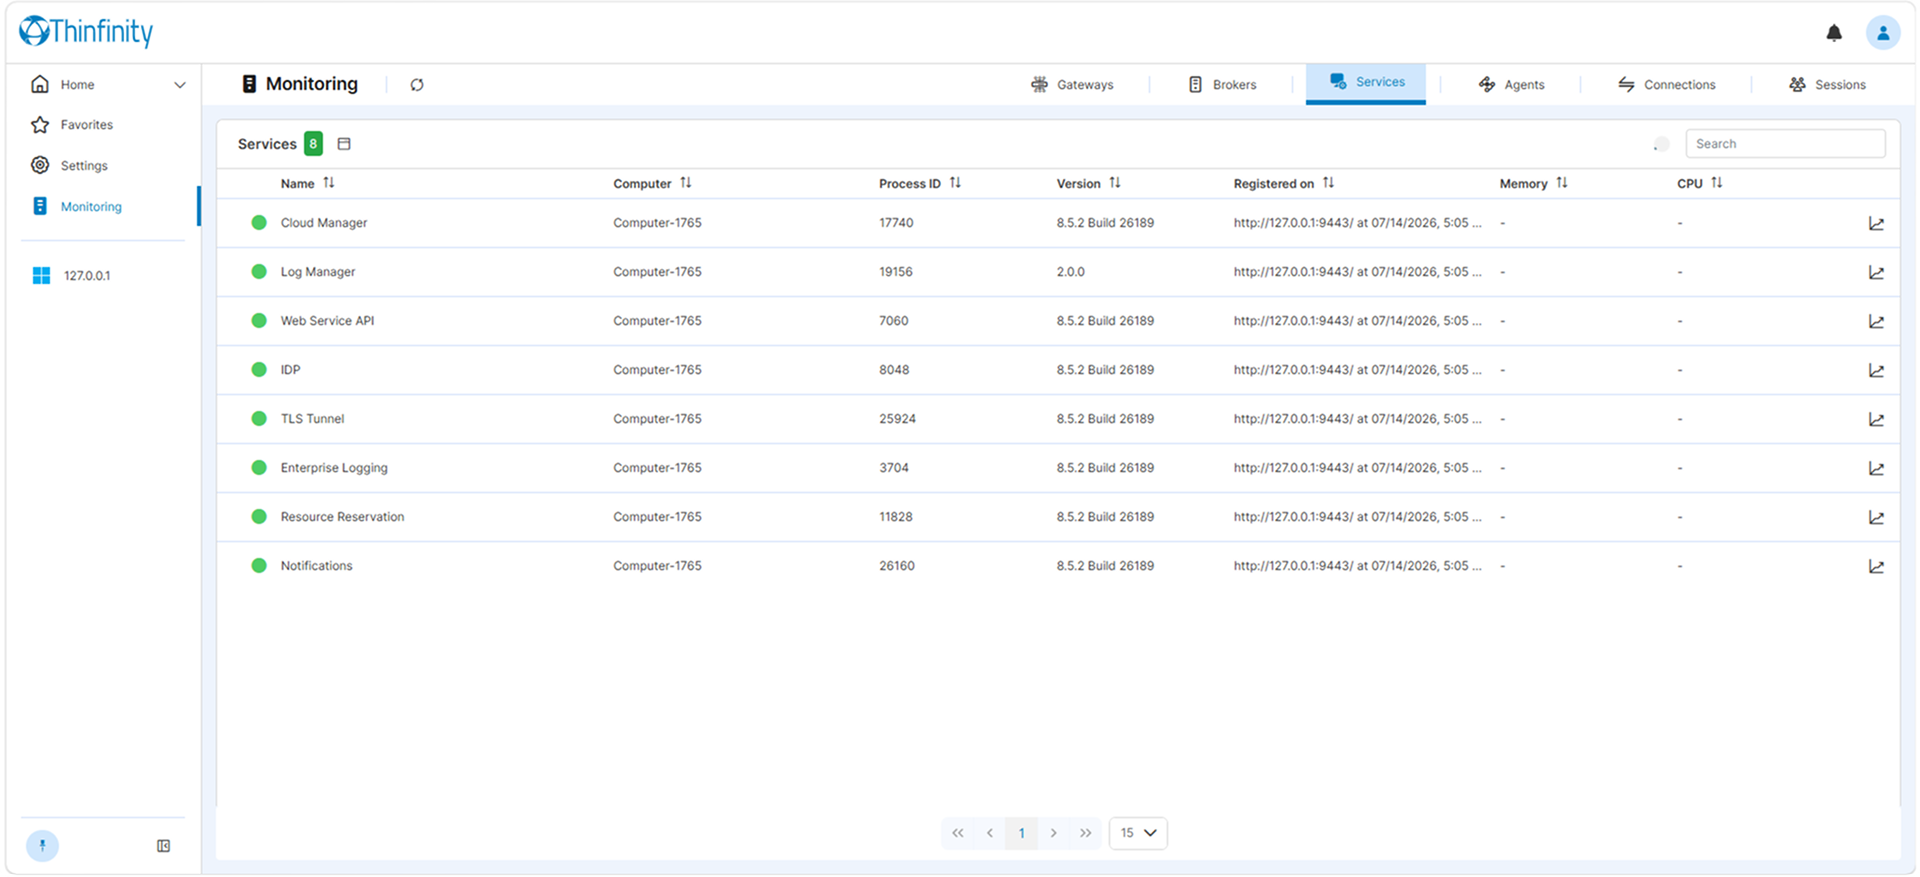Click the Services layout toggle icon

(344, 144)
